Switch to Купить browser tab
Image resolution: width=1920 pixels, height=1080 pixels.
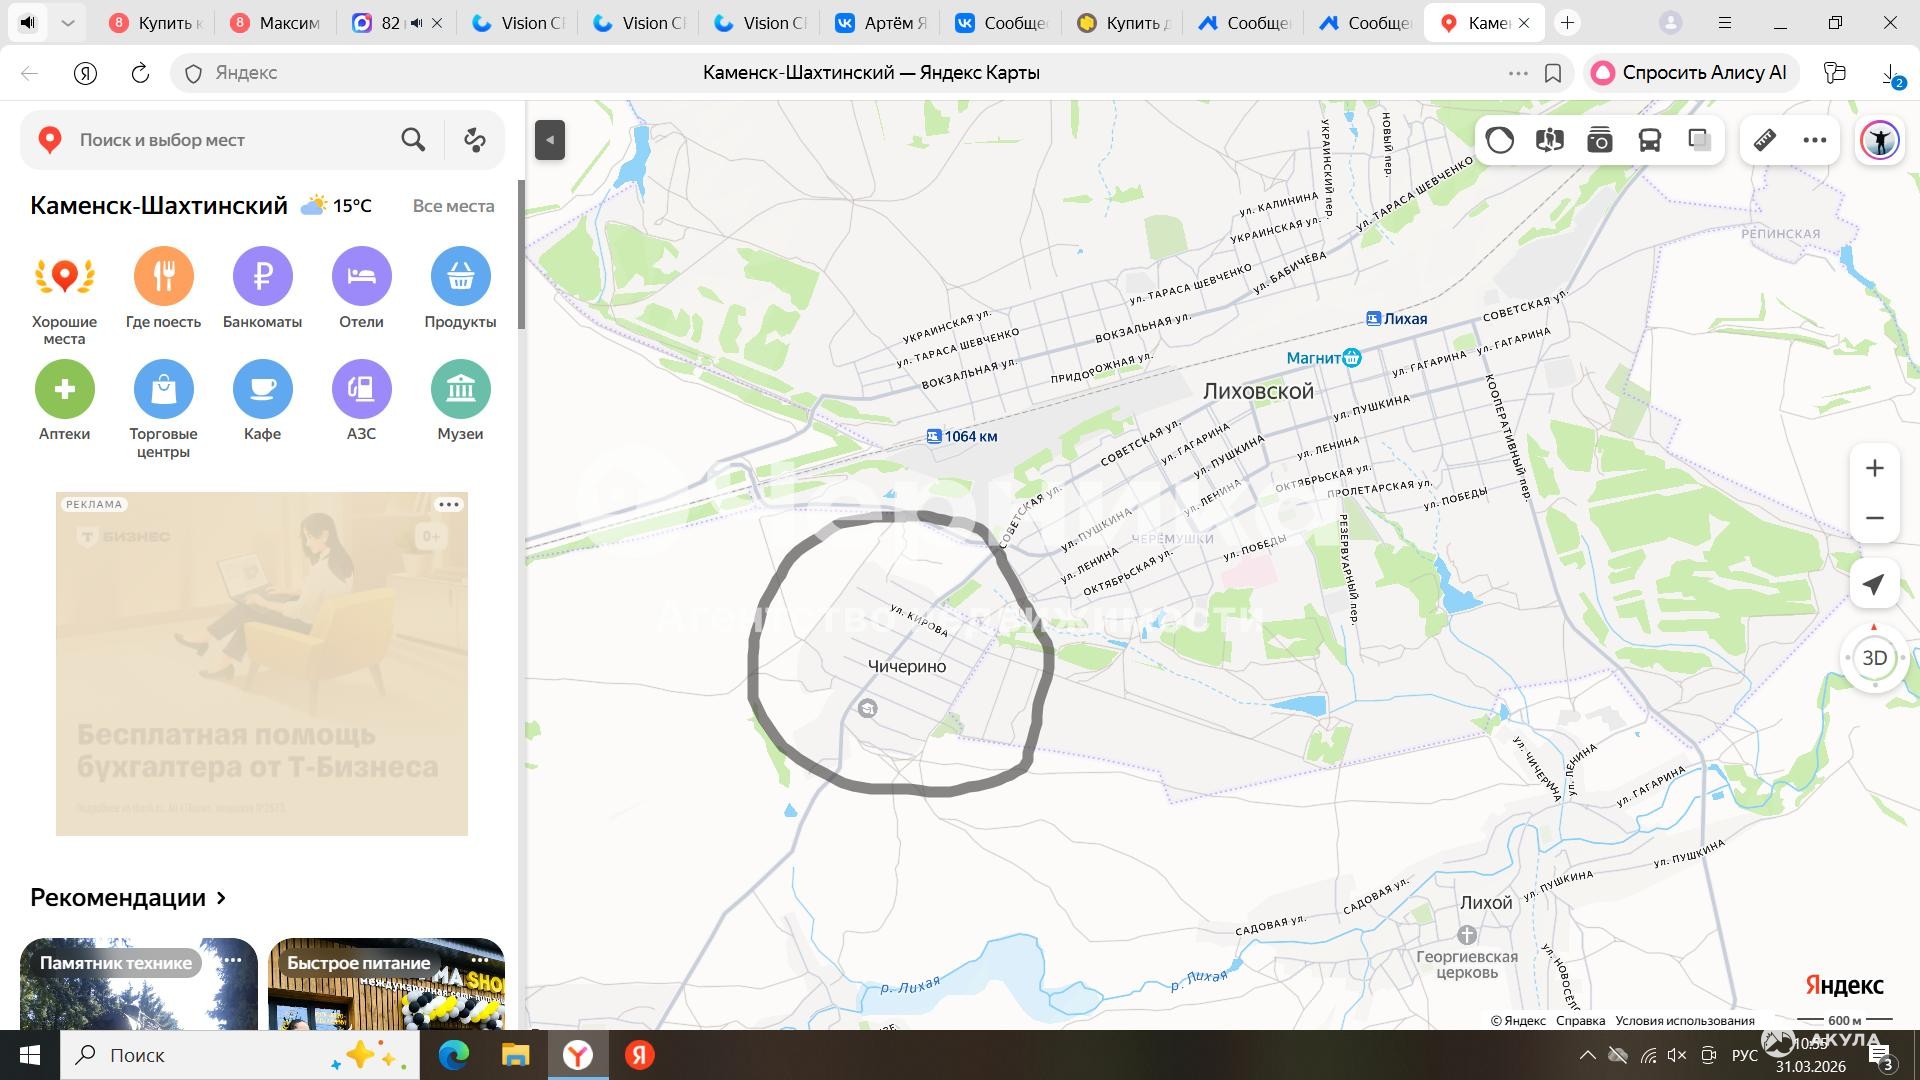[157, 23]
